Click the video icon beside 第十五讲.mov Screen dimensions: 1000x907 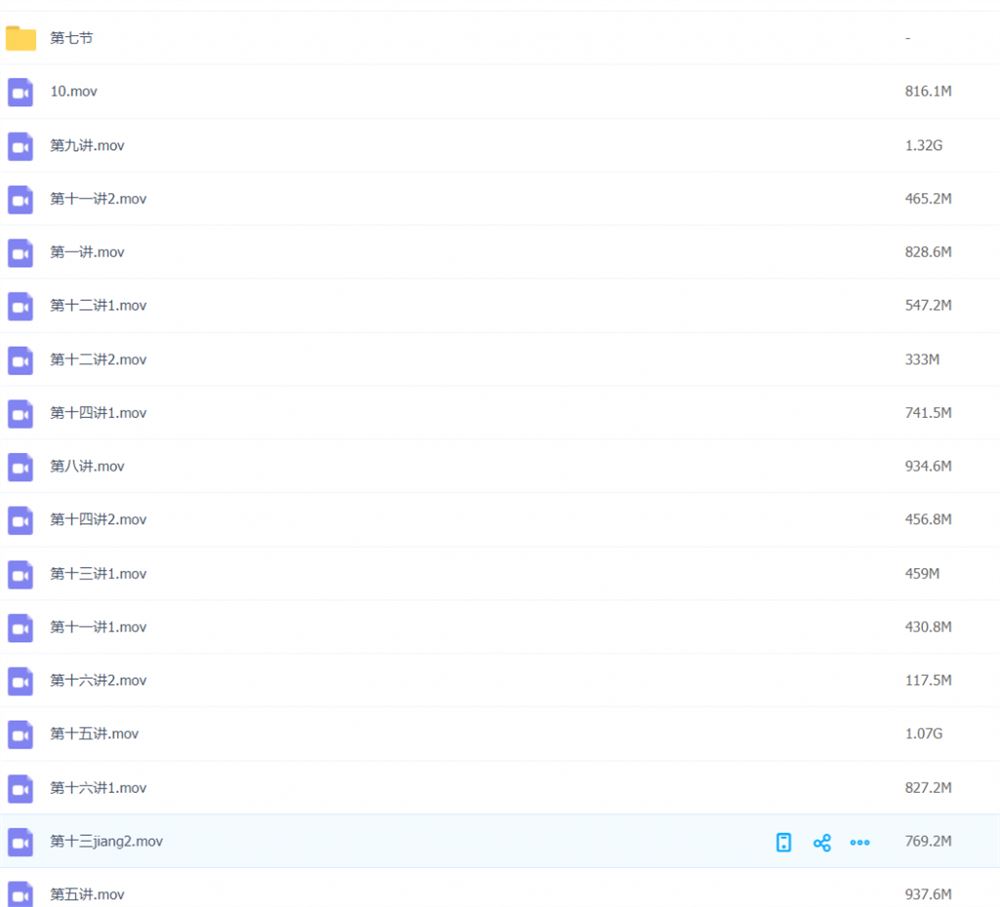(20, 735)
